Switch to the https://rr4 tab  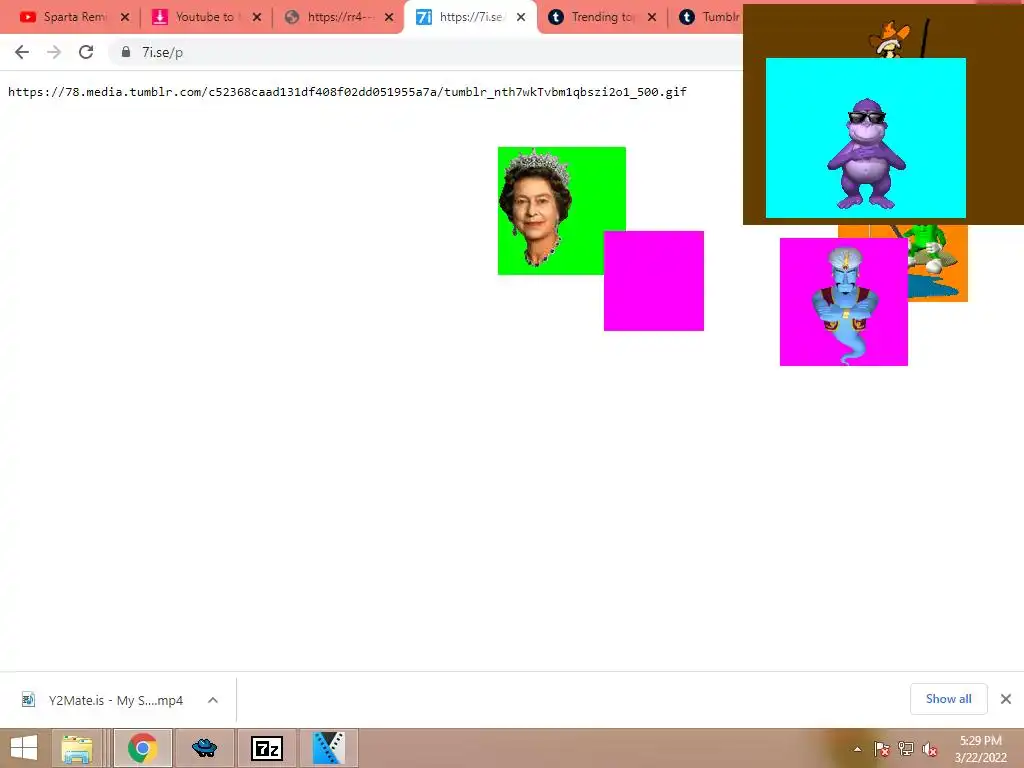coord(338,17)
